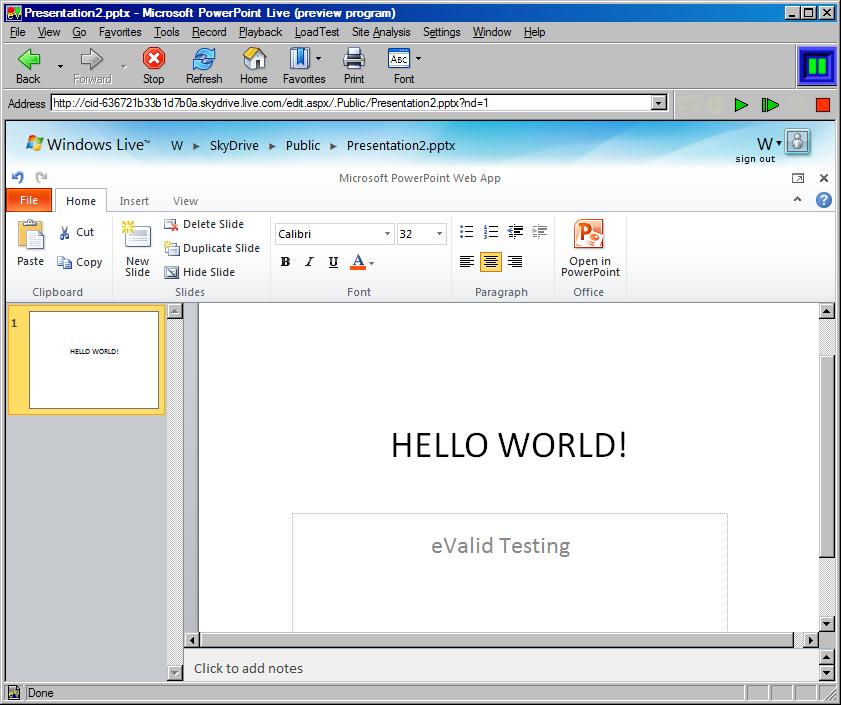Click the play-step green button
The width and height of the screenshot is (841, 705).
pyautogui.click(x=770, y=105)
